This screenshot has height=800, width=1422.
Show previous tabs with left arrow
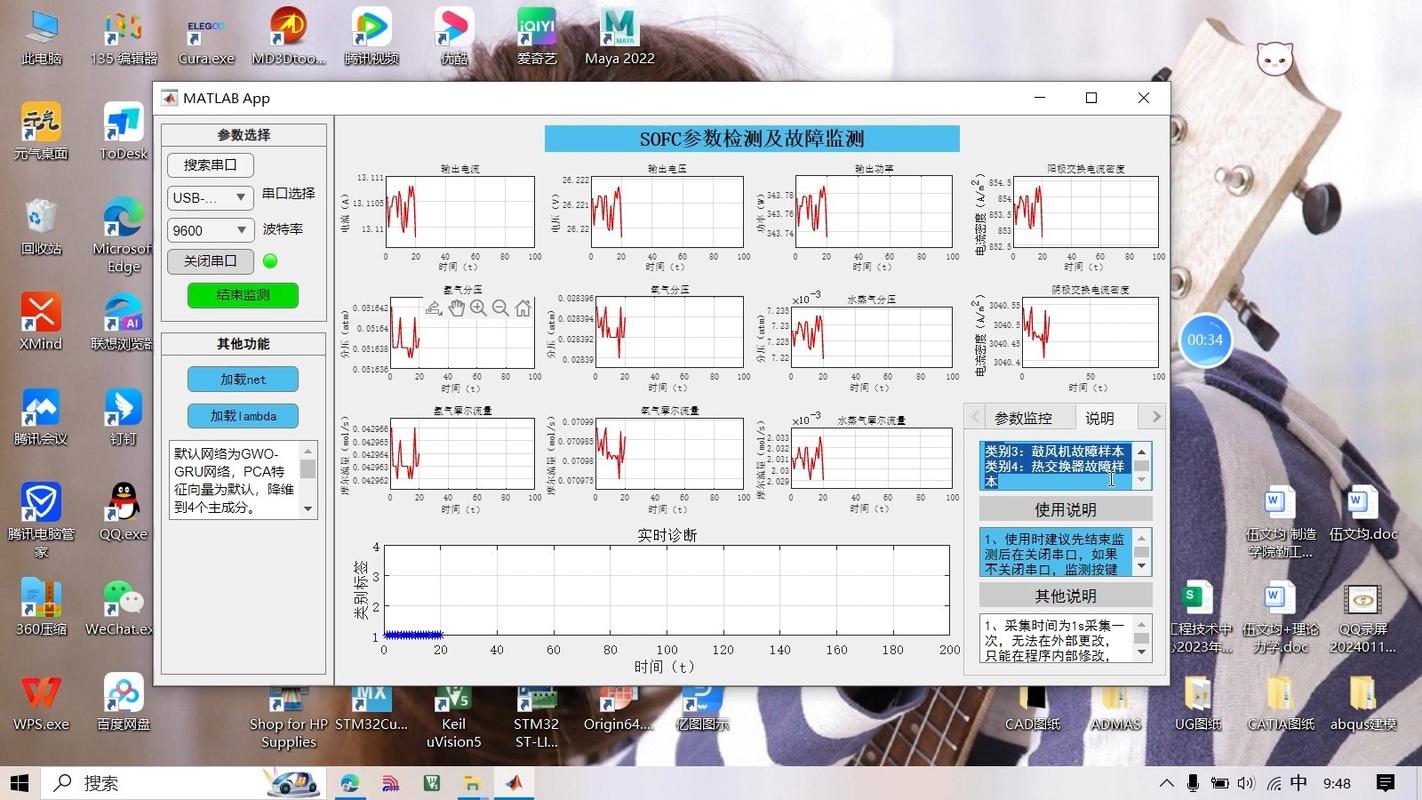pyautogui.click(x=975, y=417)
